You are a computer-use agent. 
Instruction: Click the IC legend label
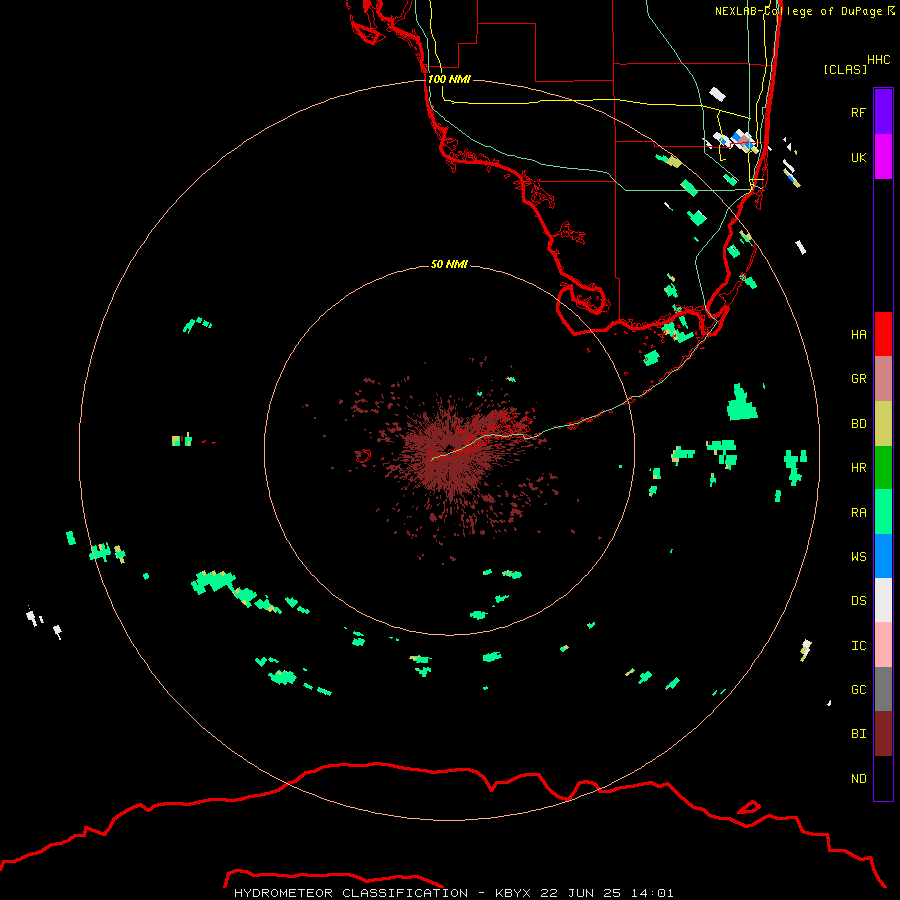click(858, 646)
